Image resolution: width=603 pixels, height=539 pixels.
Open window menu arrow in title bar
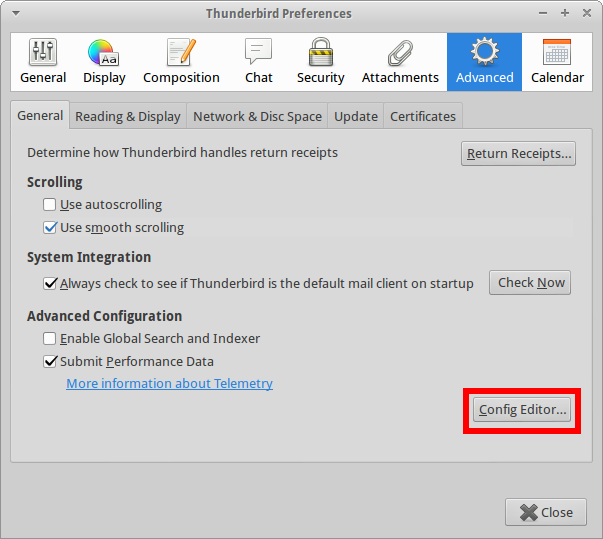click(16, 13)
